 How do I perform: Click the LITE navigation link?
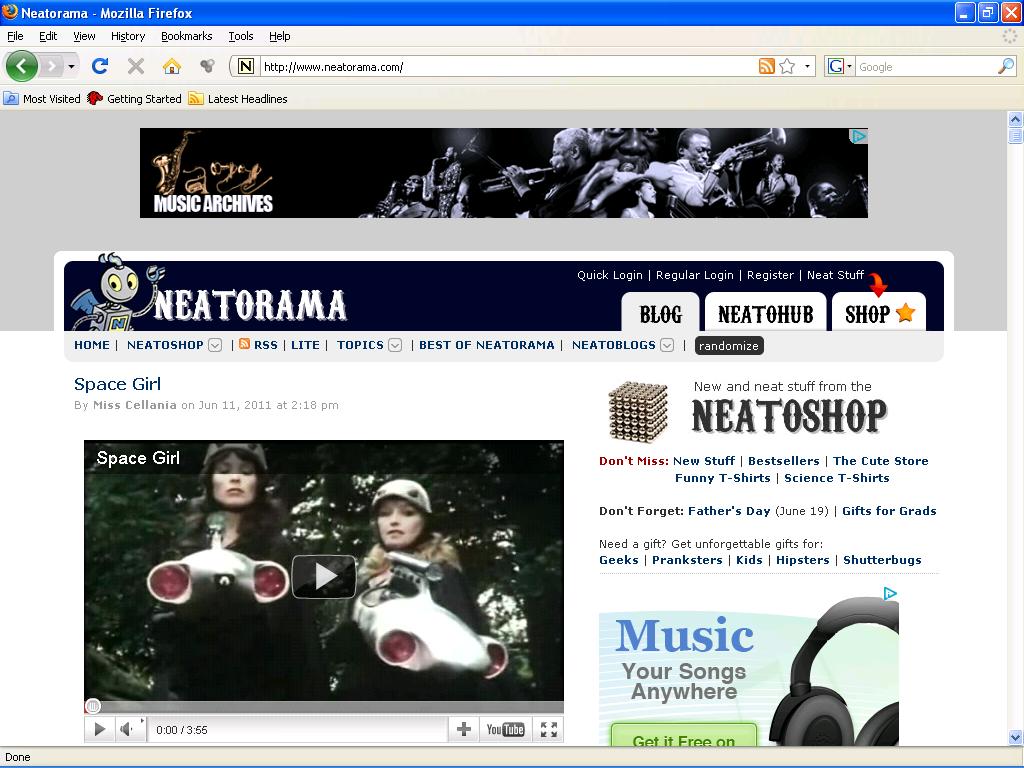pos(305,345)
